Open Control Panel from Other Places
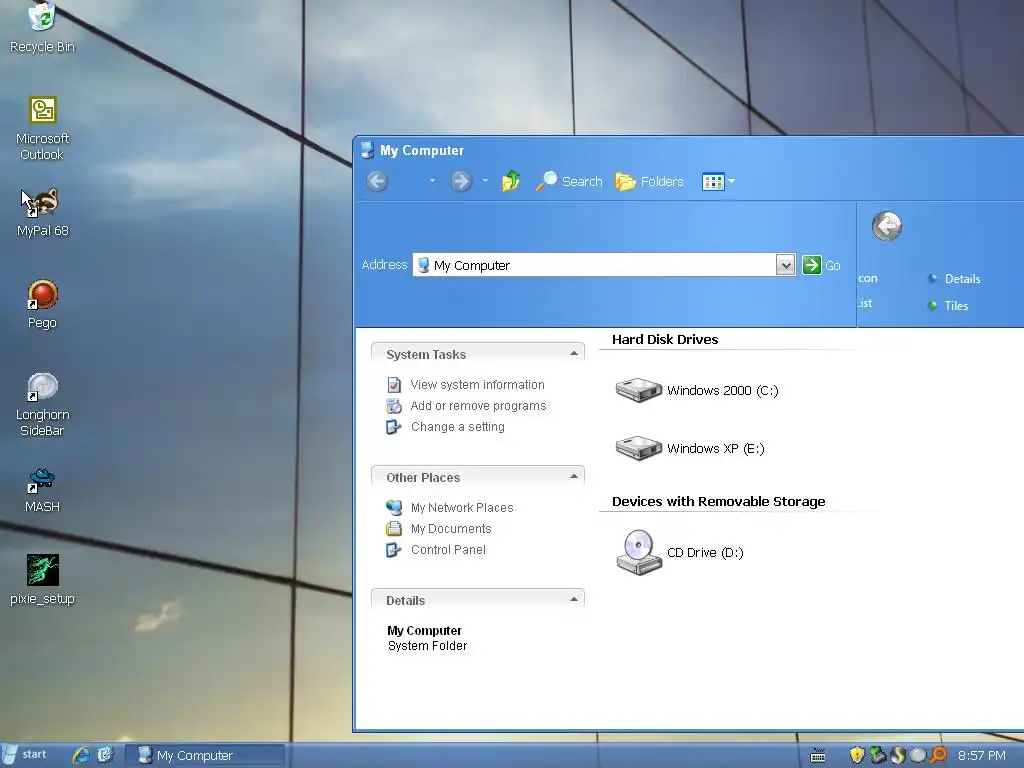 coord(449,549)
